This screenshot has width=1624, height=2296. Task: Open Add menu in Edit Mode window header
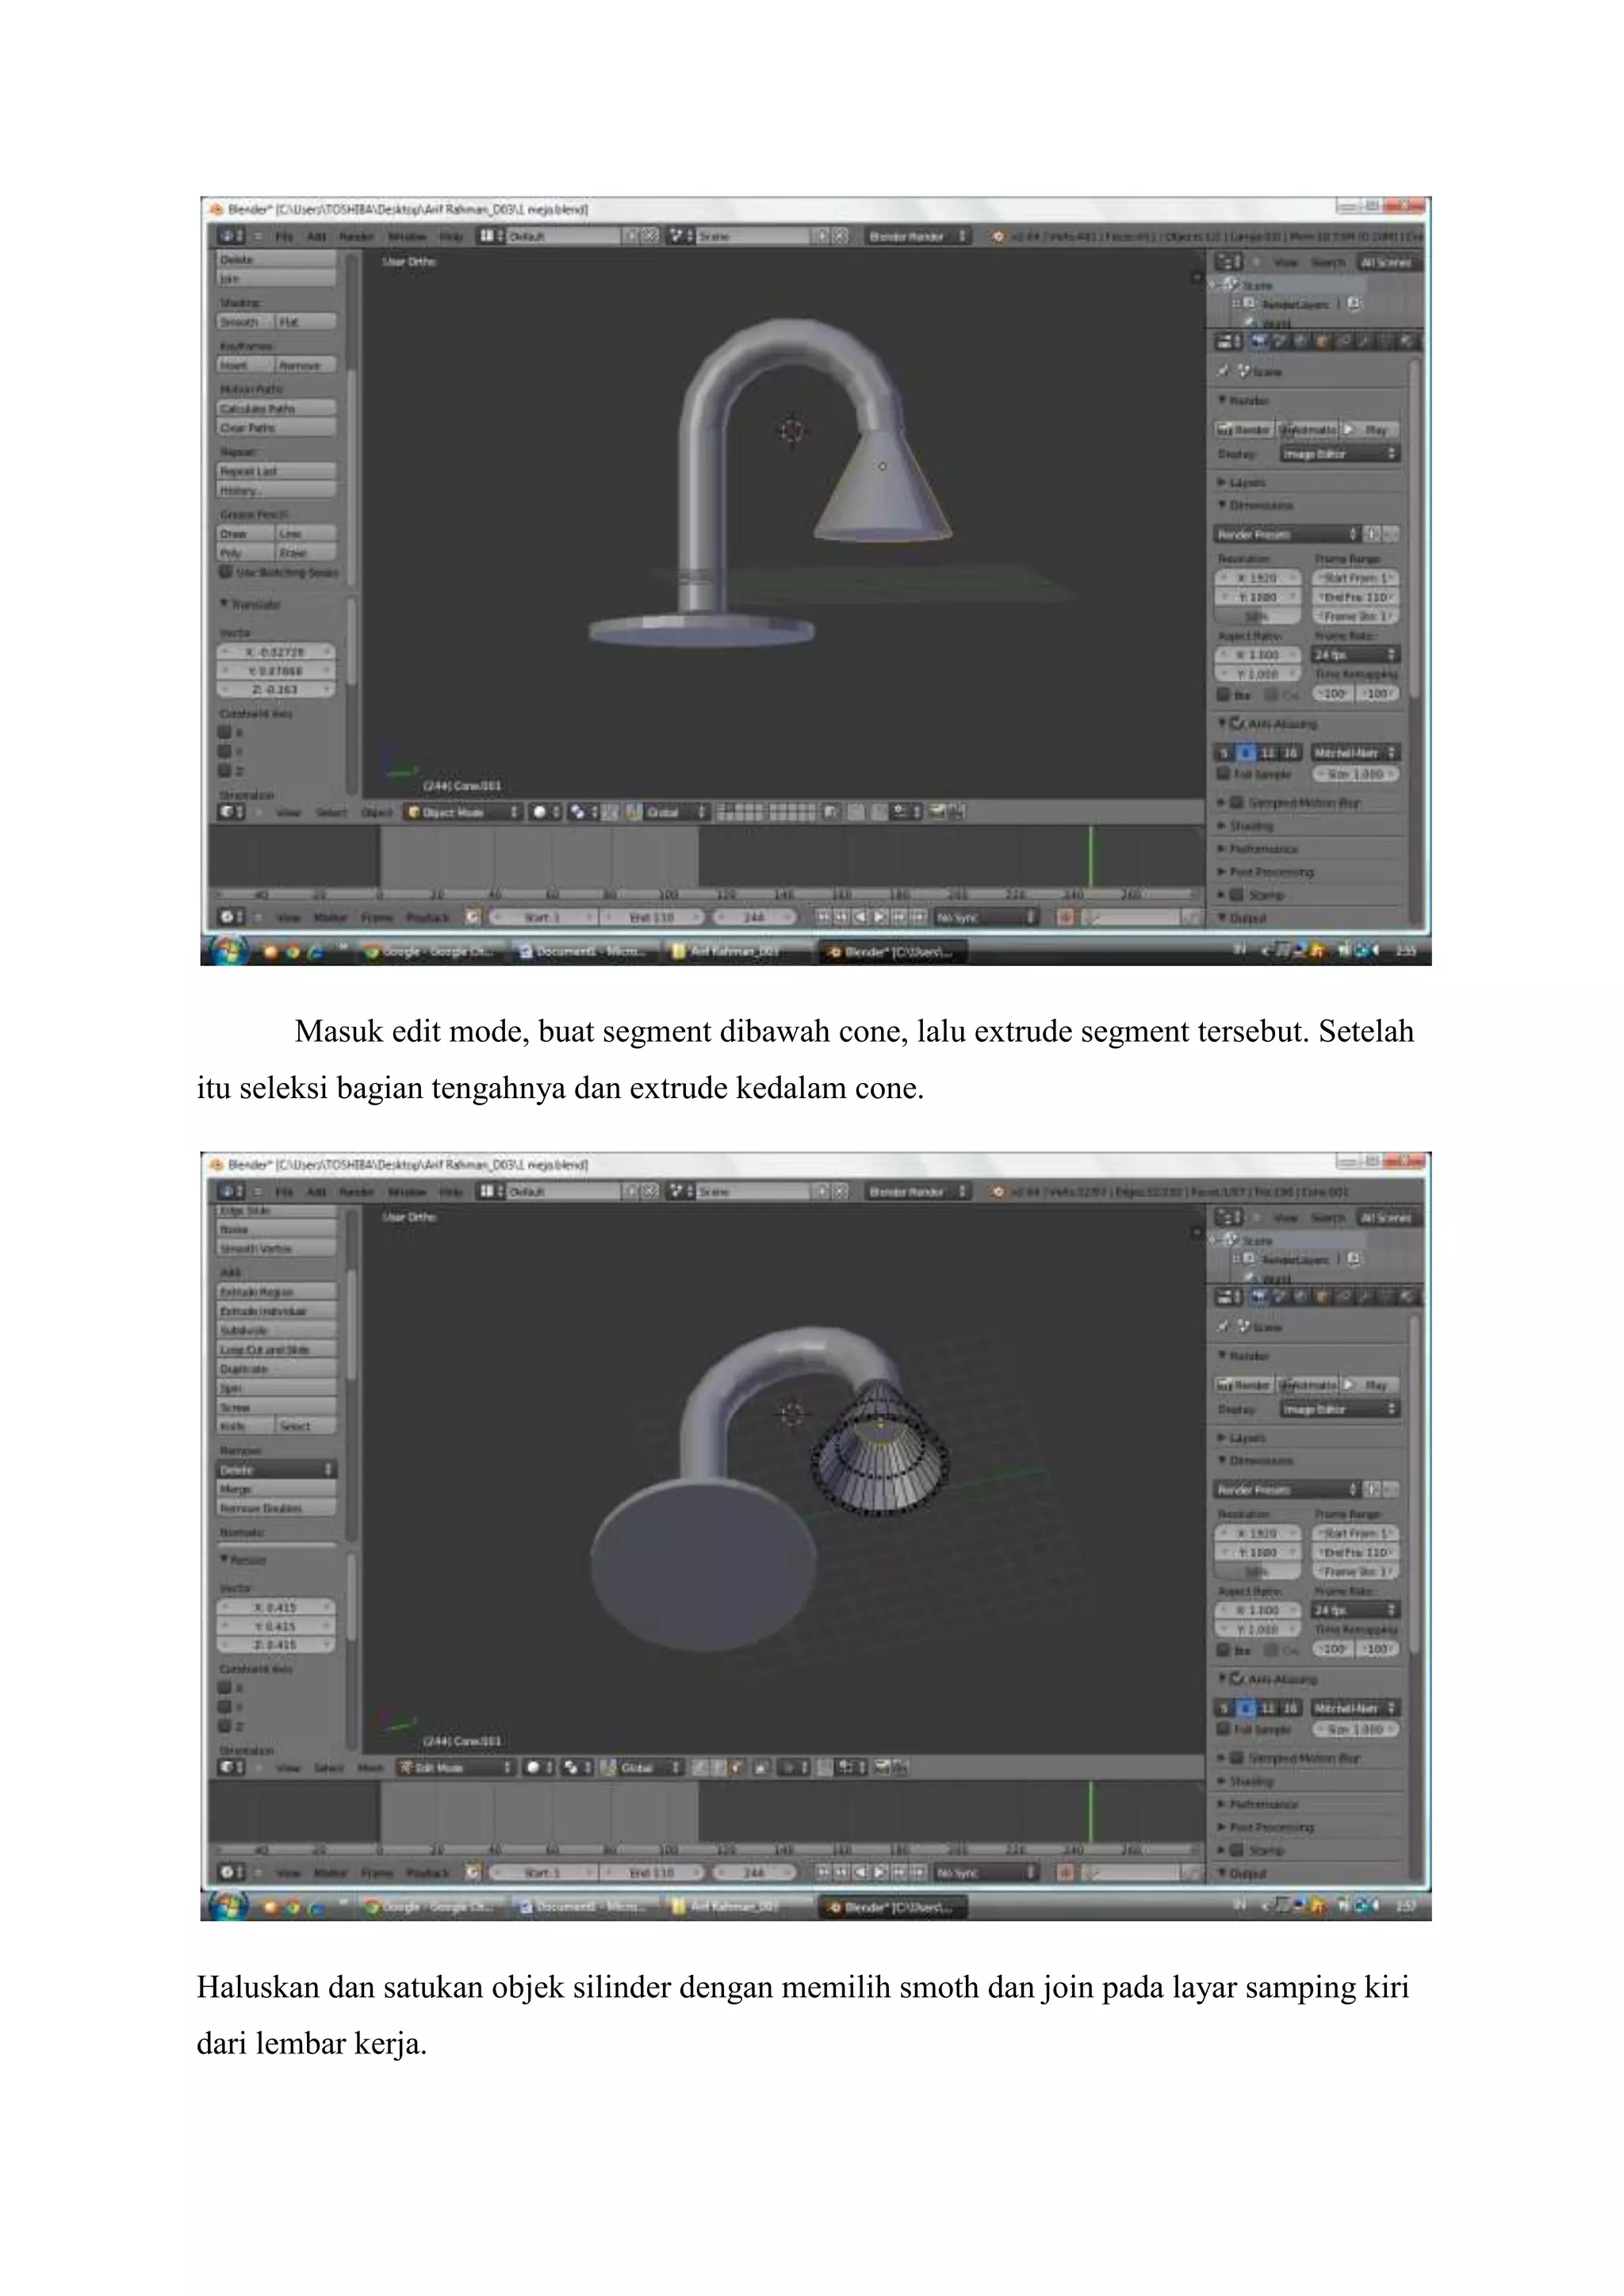[316, 1192]
